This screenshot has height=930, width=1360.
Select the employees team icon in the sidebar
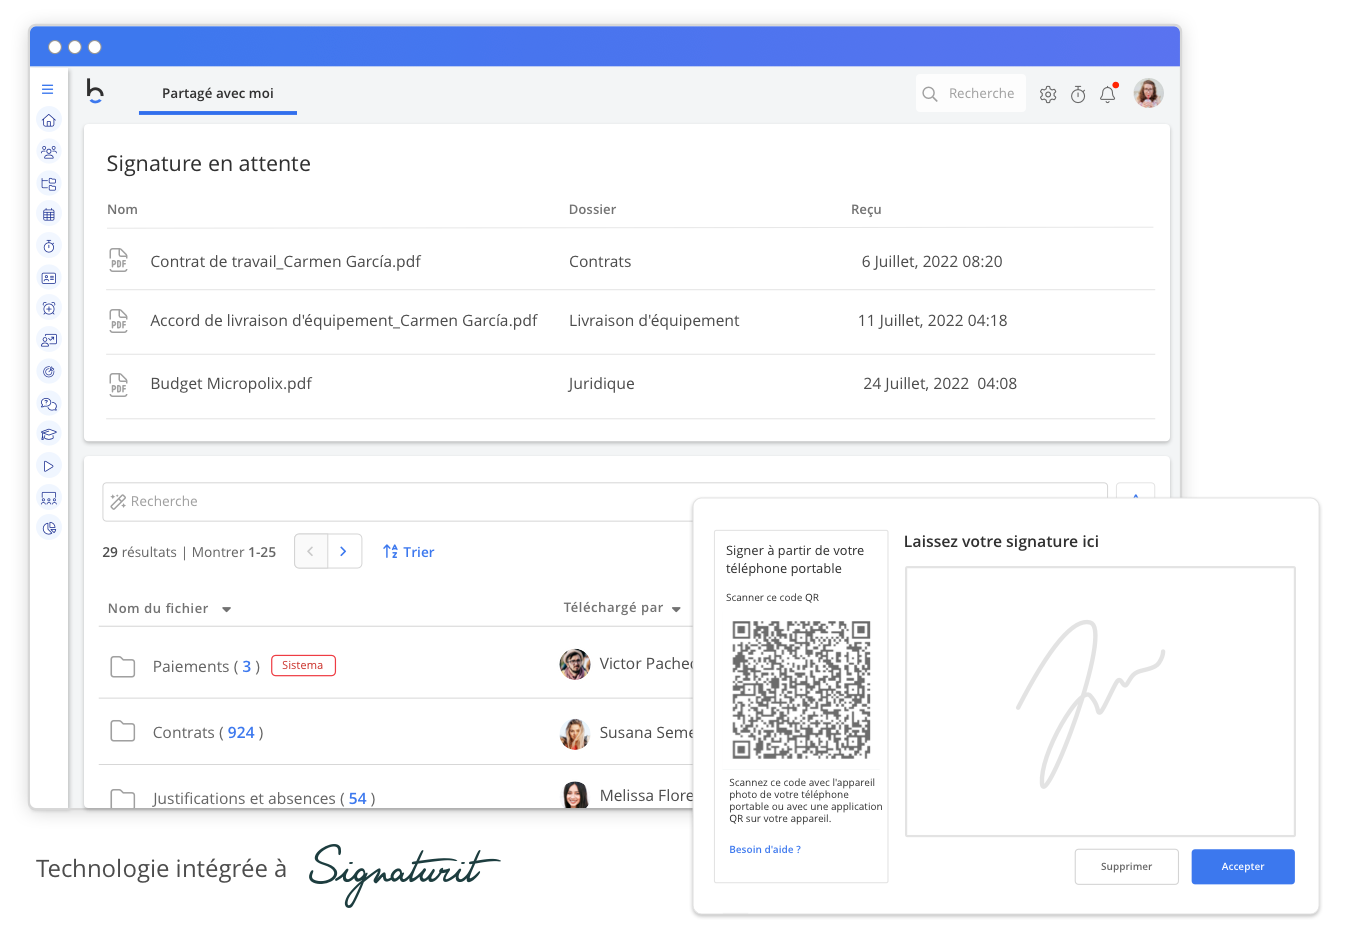tap(48, 152)
